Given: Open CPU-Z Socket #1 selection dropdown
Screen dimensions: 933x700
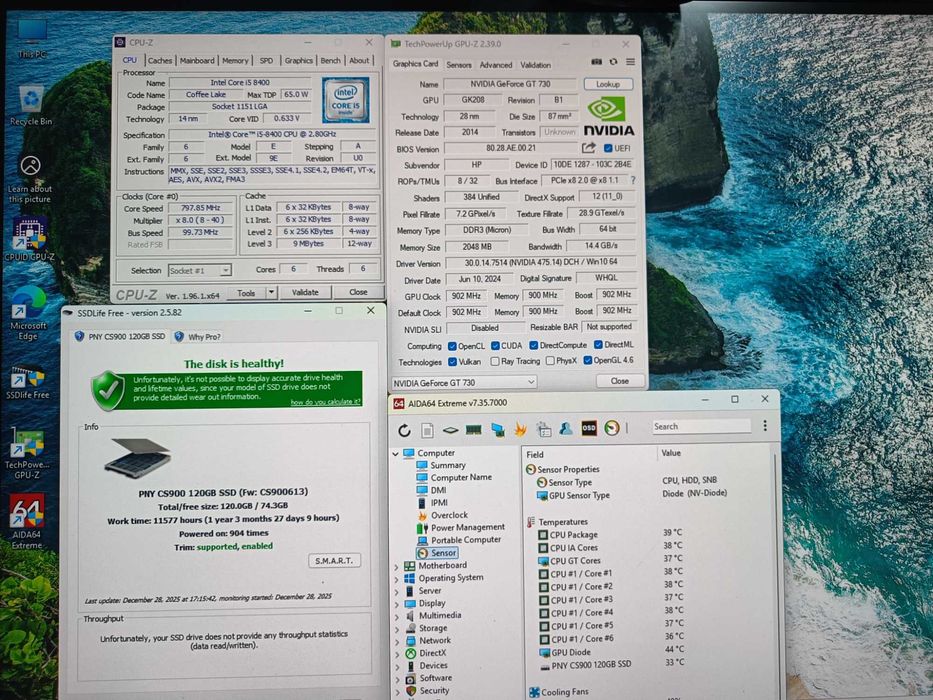Looking at the screenshot, I should (x=199, y=271).
